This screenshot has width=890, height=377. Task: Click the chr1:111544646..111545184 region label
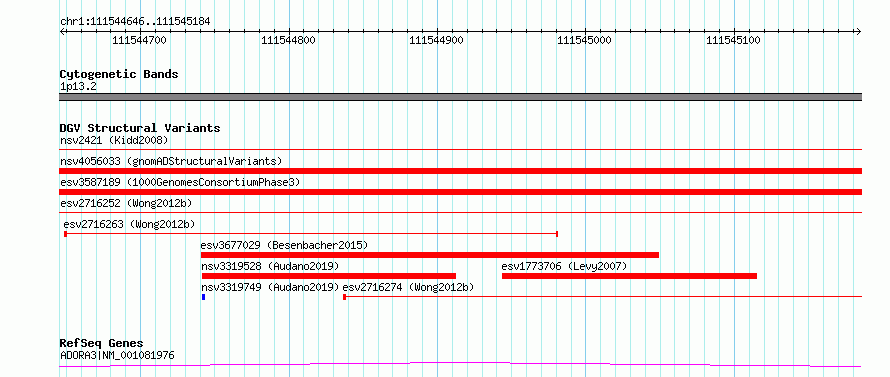pyautogui.click(x=135, y=22)
